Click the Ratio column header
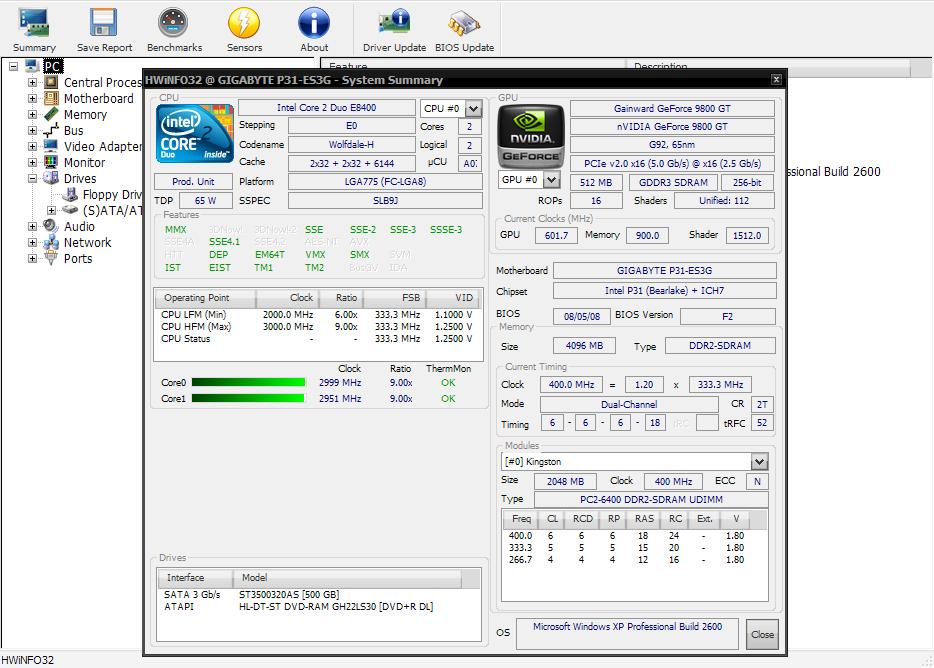 point(342,297)
